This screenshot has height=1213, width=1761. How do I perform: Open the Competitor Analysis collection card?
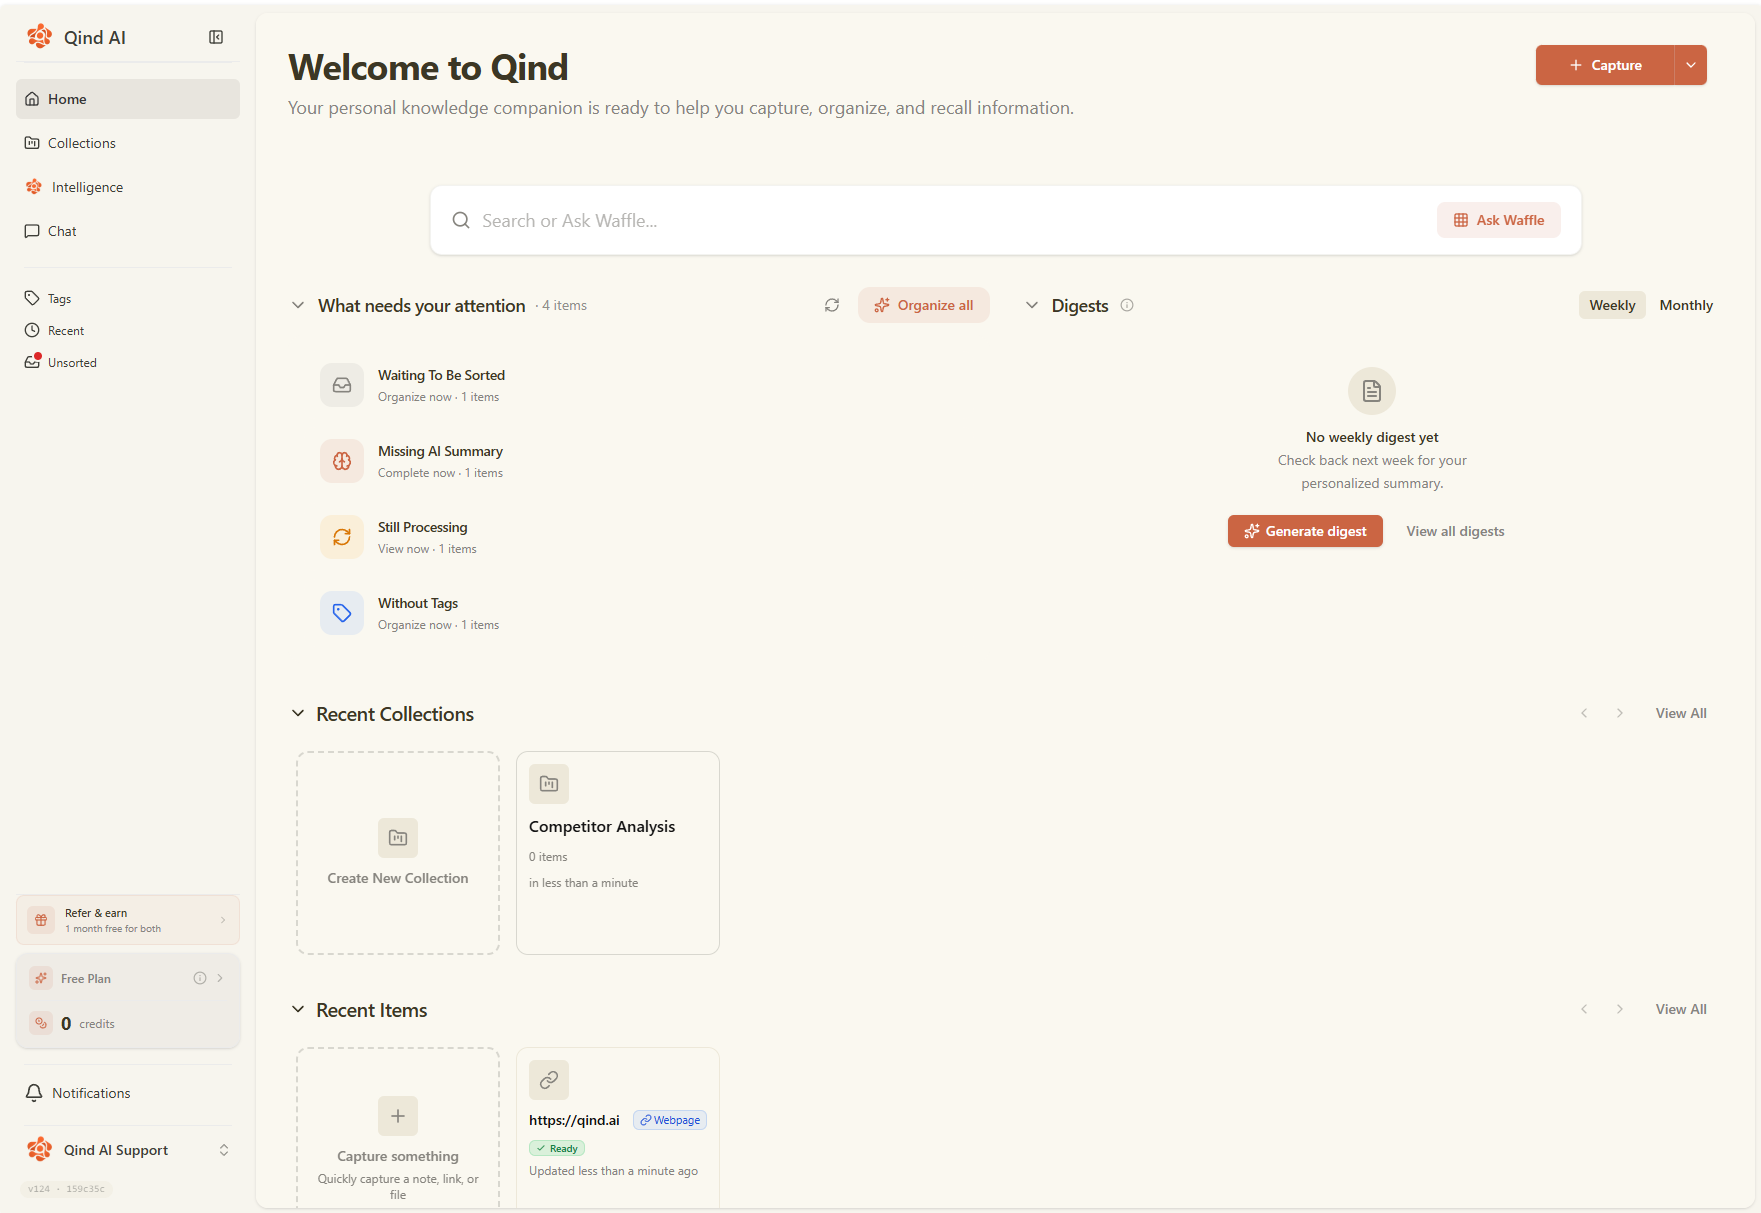point(618,853)
